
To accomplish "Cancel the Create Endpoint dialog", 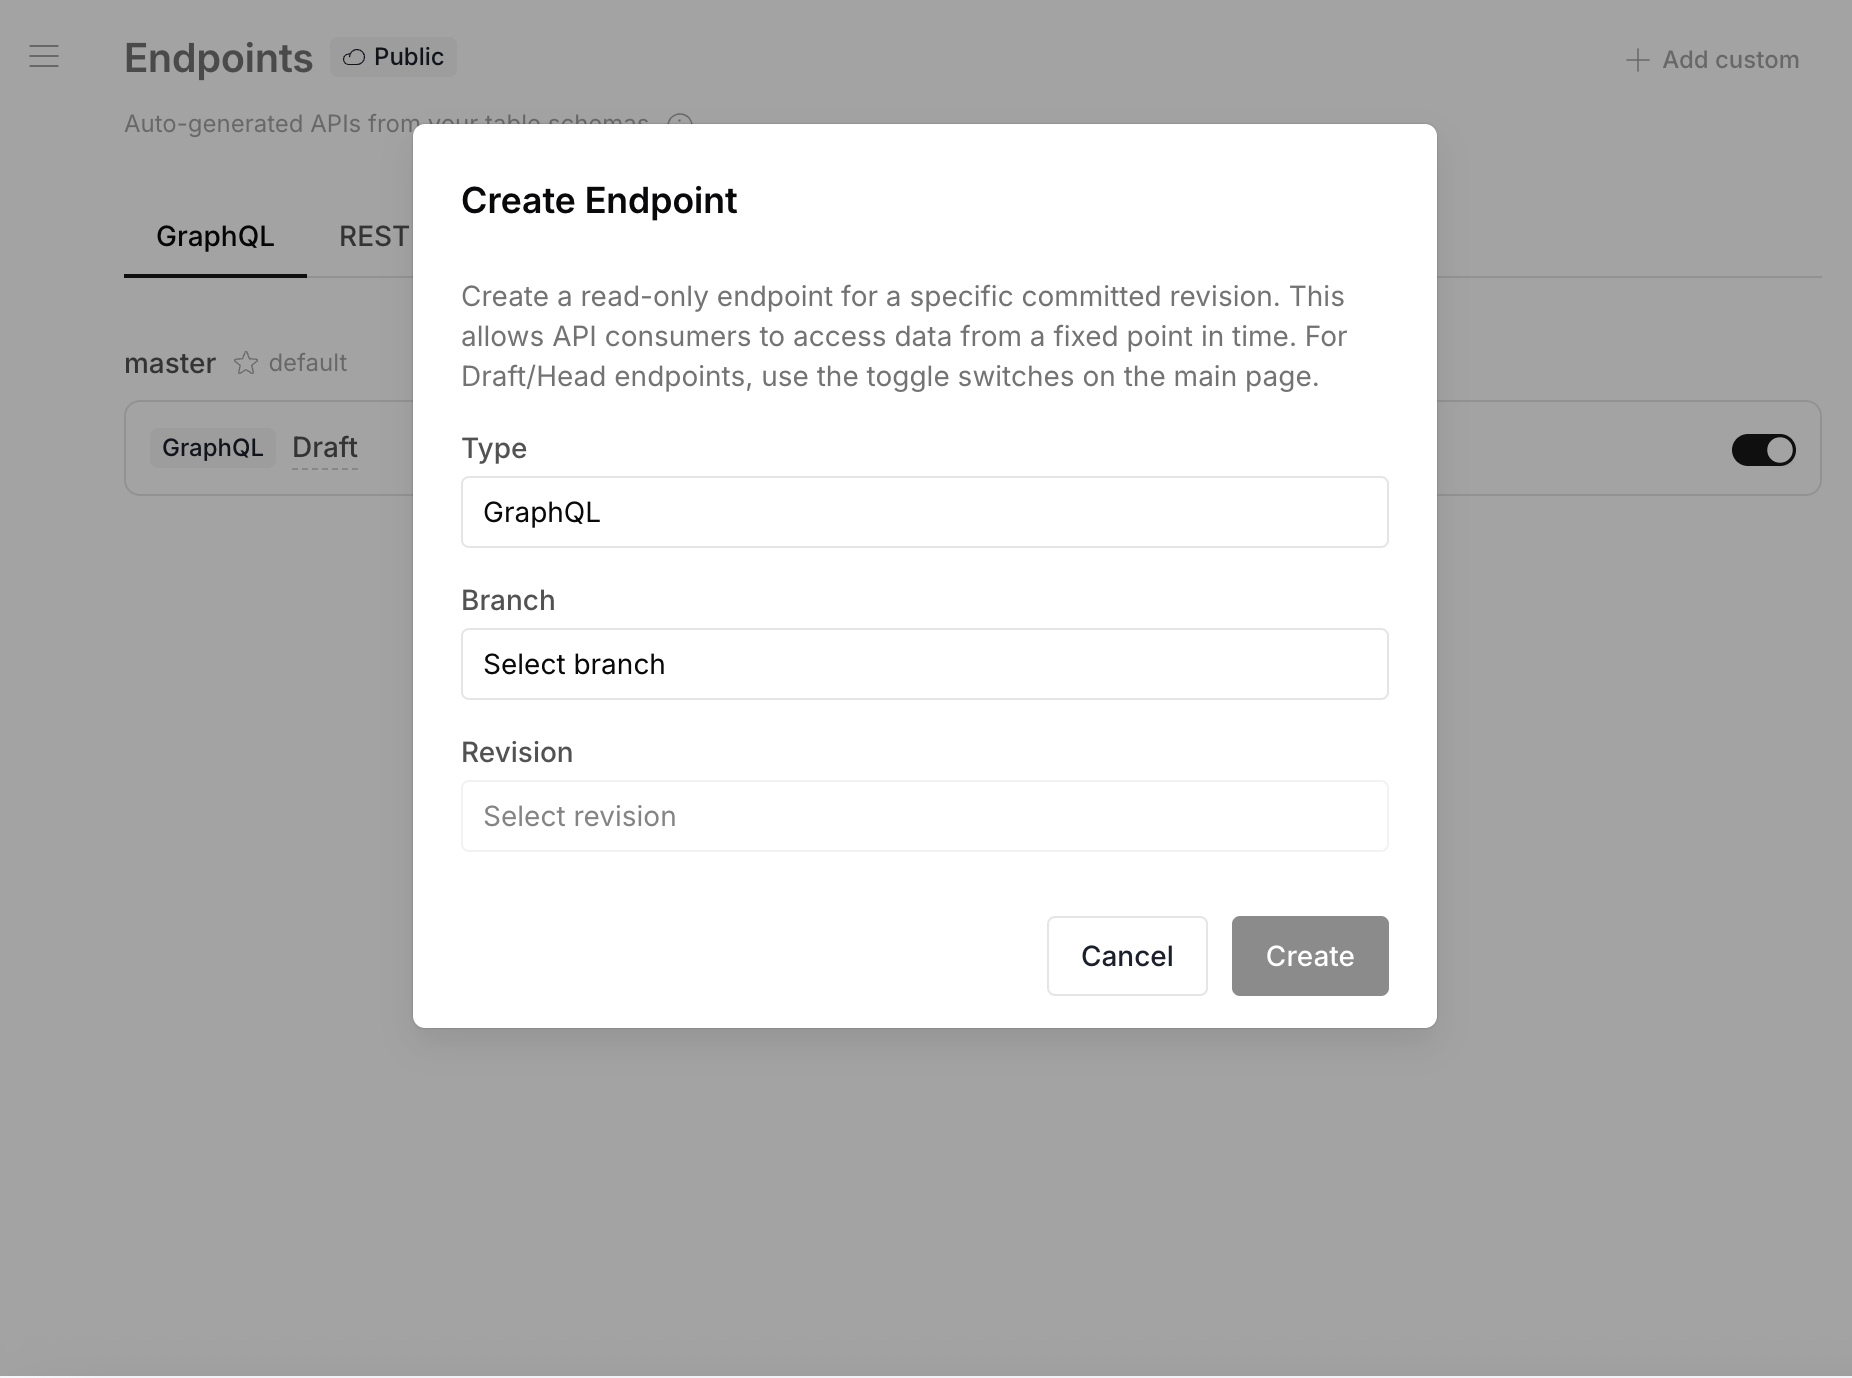I will point(1126,956).
